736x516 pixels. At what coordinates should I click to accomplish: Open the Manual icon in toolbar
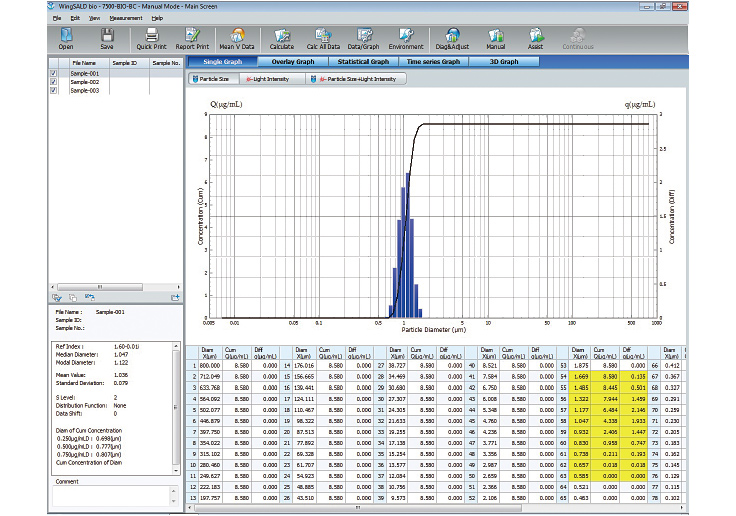pyautogui.click(x=495, y=38)
